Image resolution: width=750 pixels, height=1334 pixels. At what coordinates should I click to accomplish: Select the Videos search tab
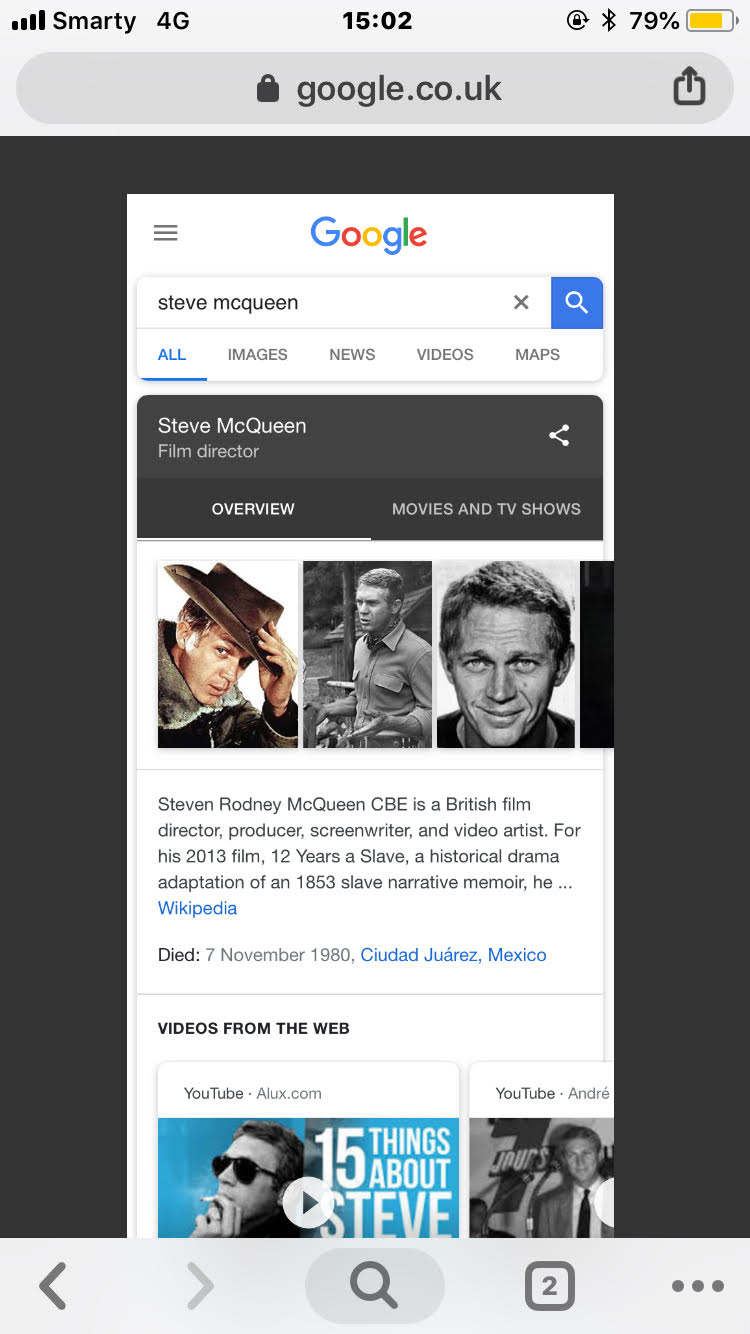445,355
